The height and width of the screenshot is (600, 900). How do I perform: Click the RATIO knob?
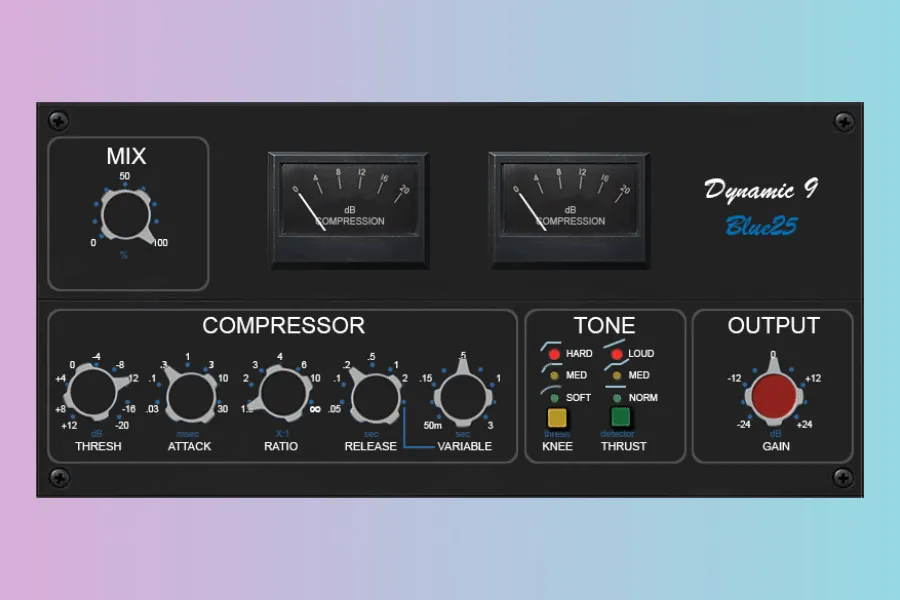280,395
